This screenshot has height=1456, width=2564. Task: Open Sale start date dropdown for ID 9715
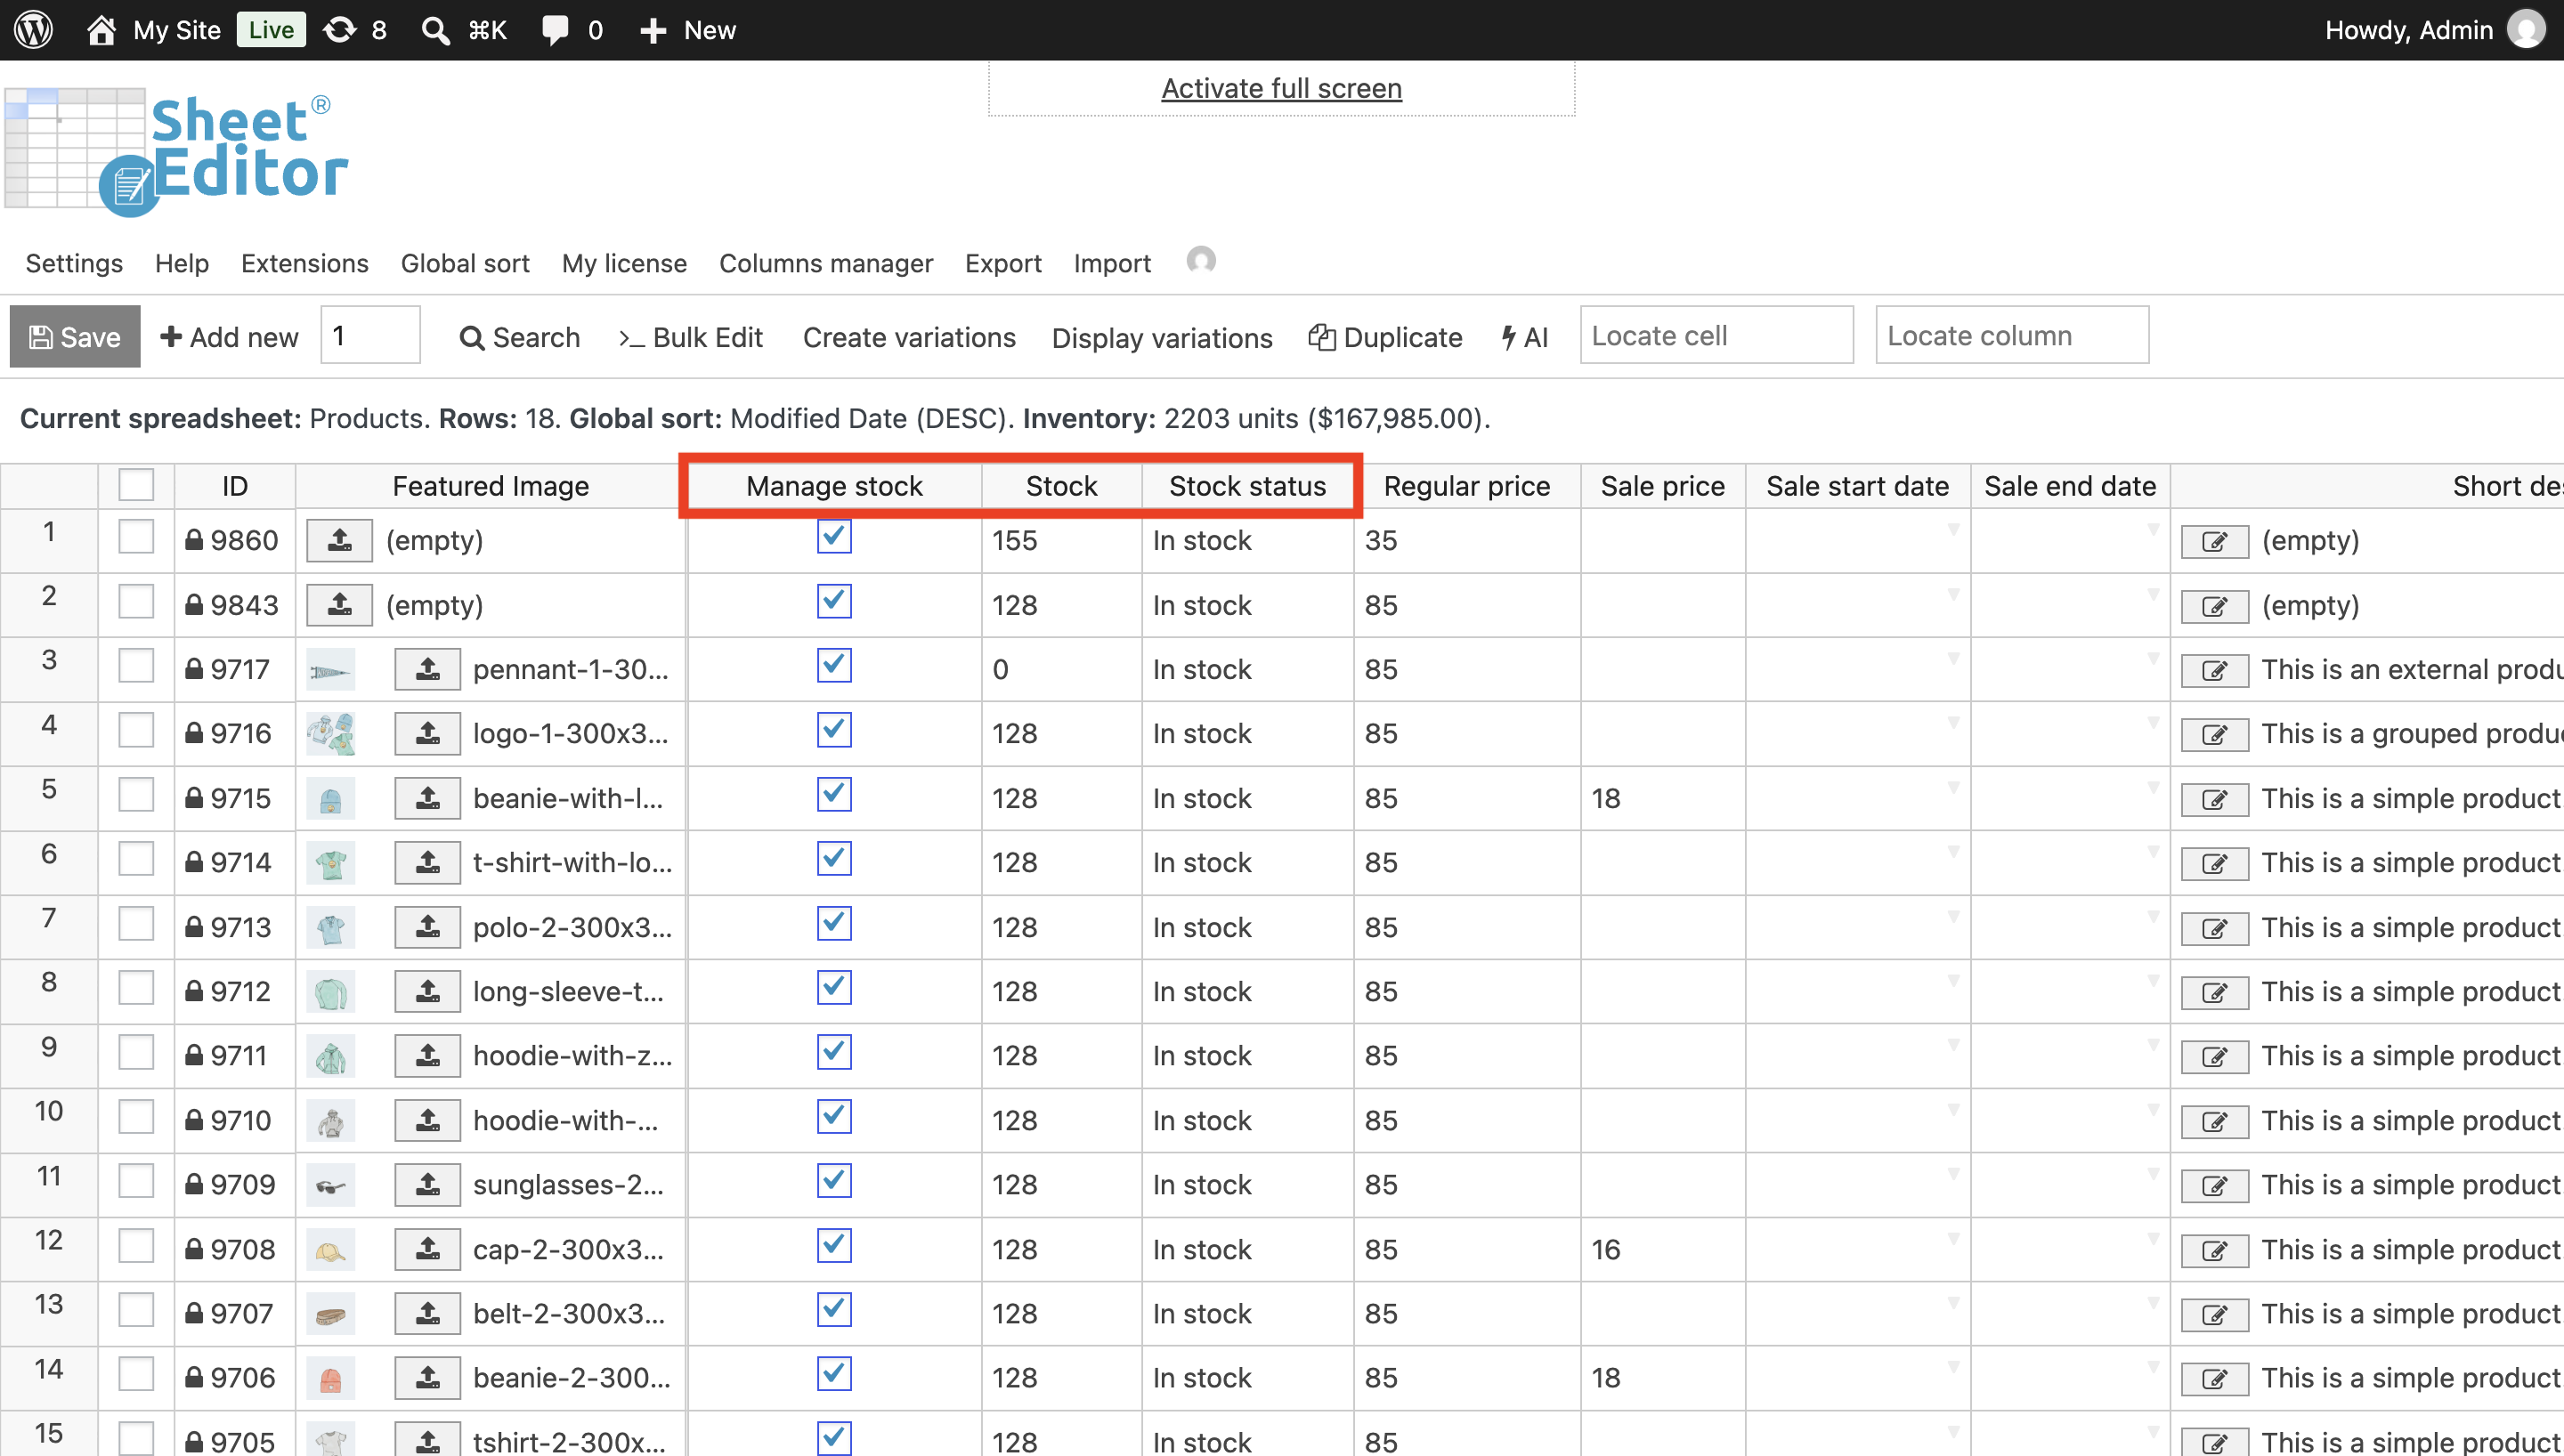coord(1953,787)
